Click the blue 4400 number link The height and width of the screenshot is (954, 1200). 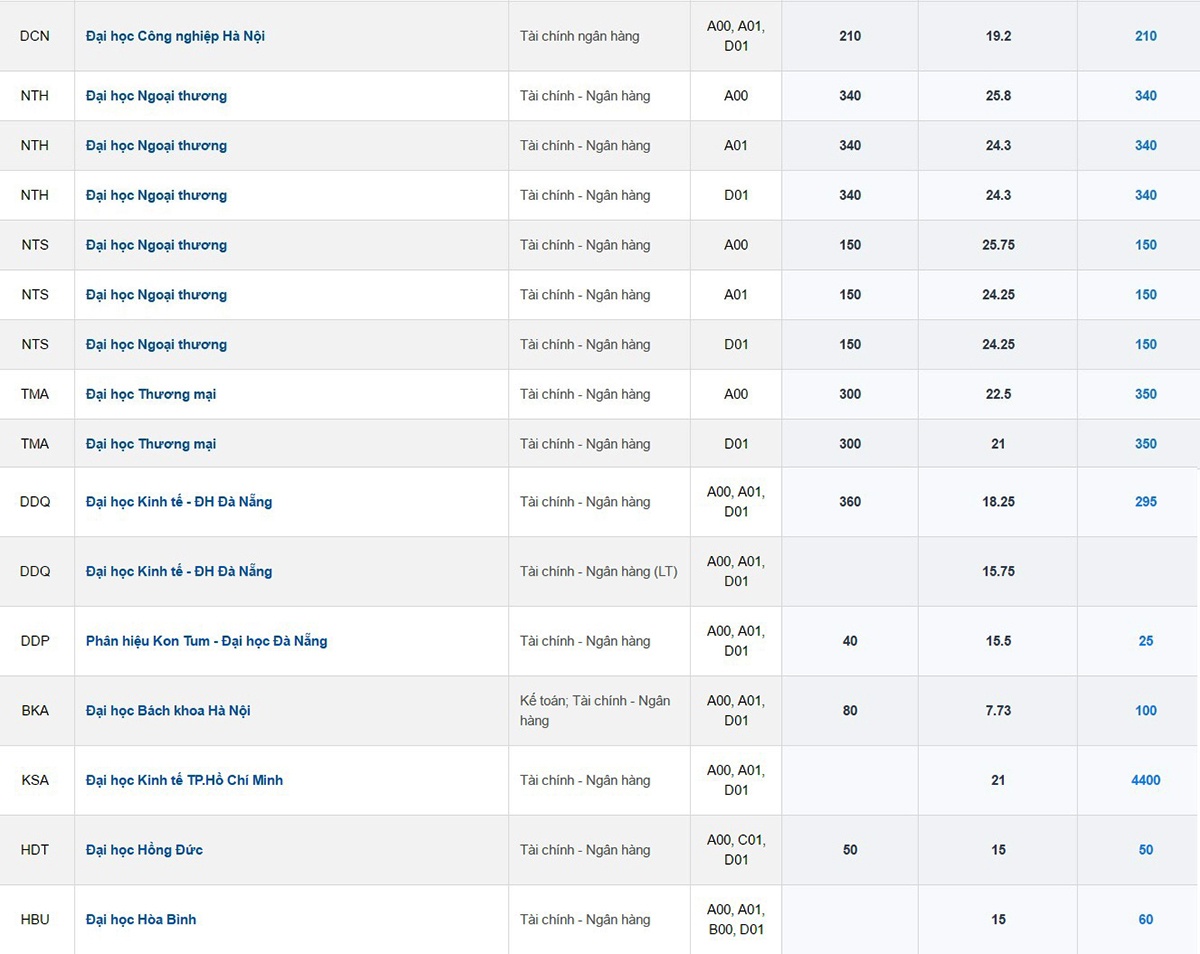pyautogui.click(x=1146, y=780)
